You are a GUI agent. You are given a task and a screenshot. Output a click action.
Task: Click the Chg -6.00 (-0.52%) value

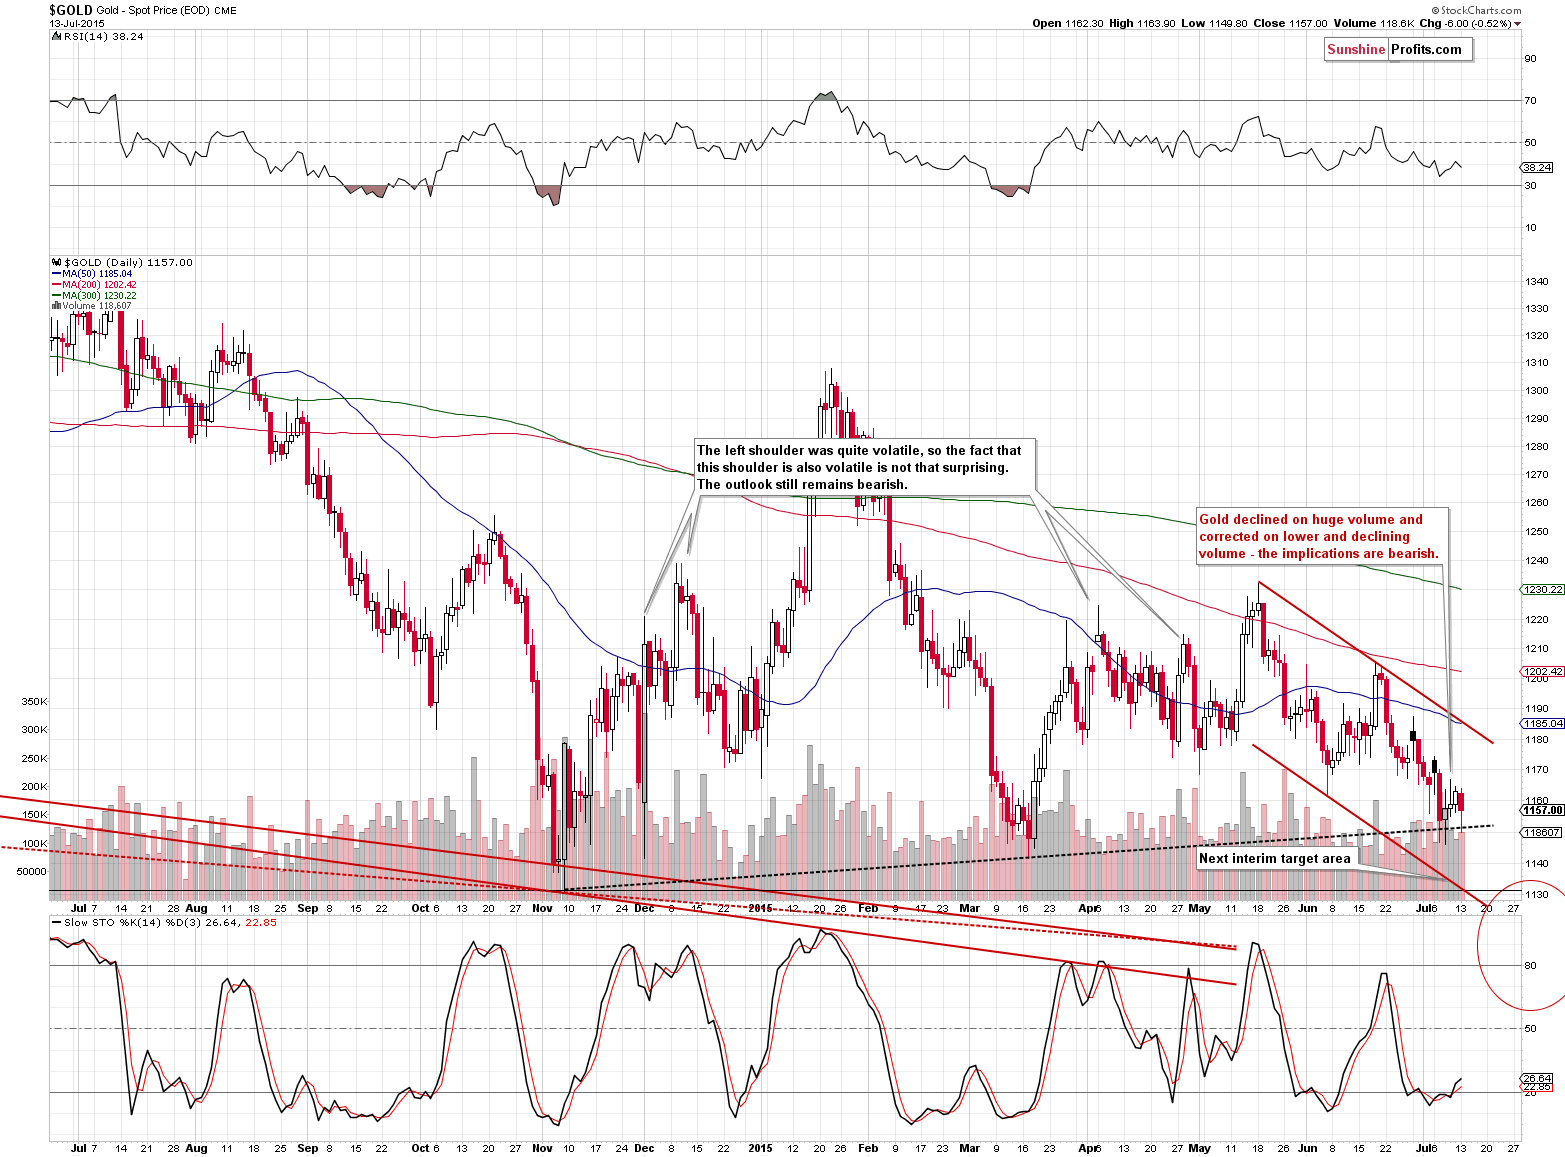[x=1465, y=23]
